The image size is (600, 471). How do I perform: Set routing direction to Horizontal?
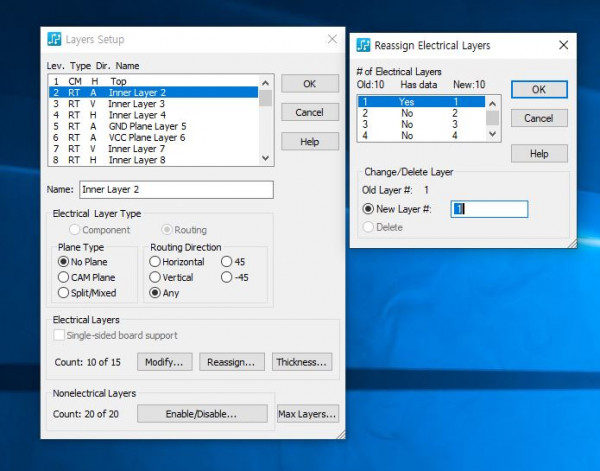tap(155, 261)
